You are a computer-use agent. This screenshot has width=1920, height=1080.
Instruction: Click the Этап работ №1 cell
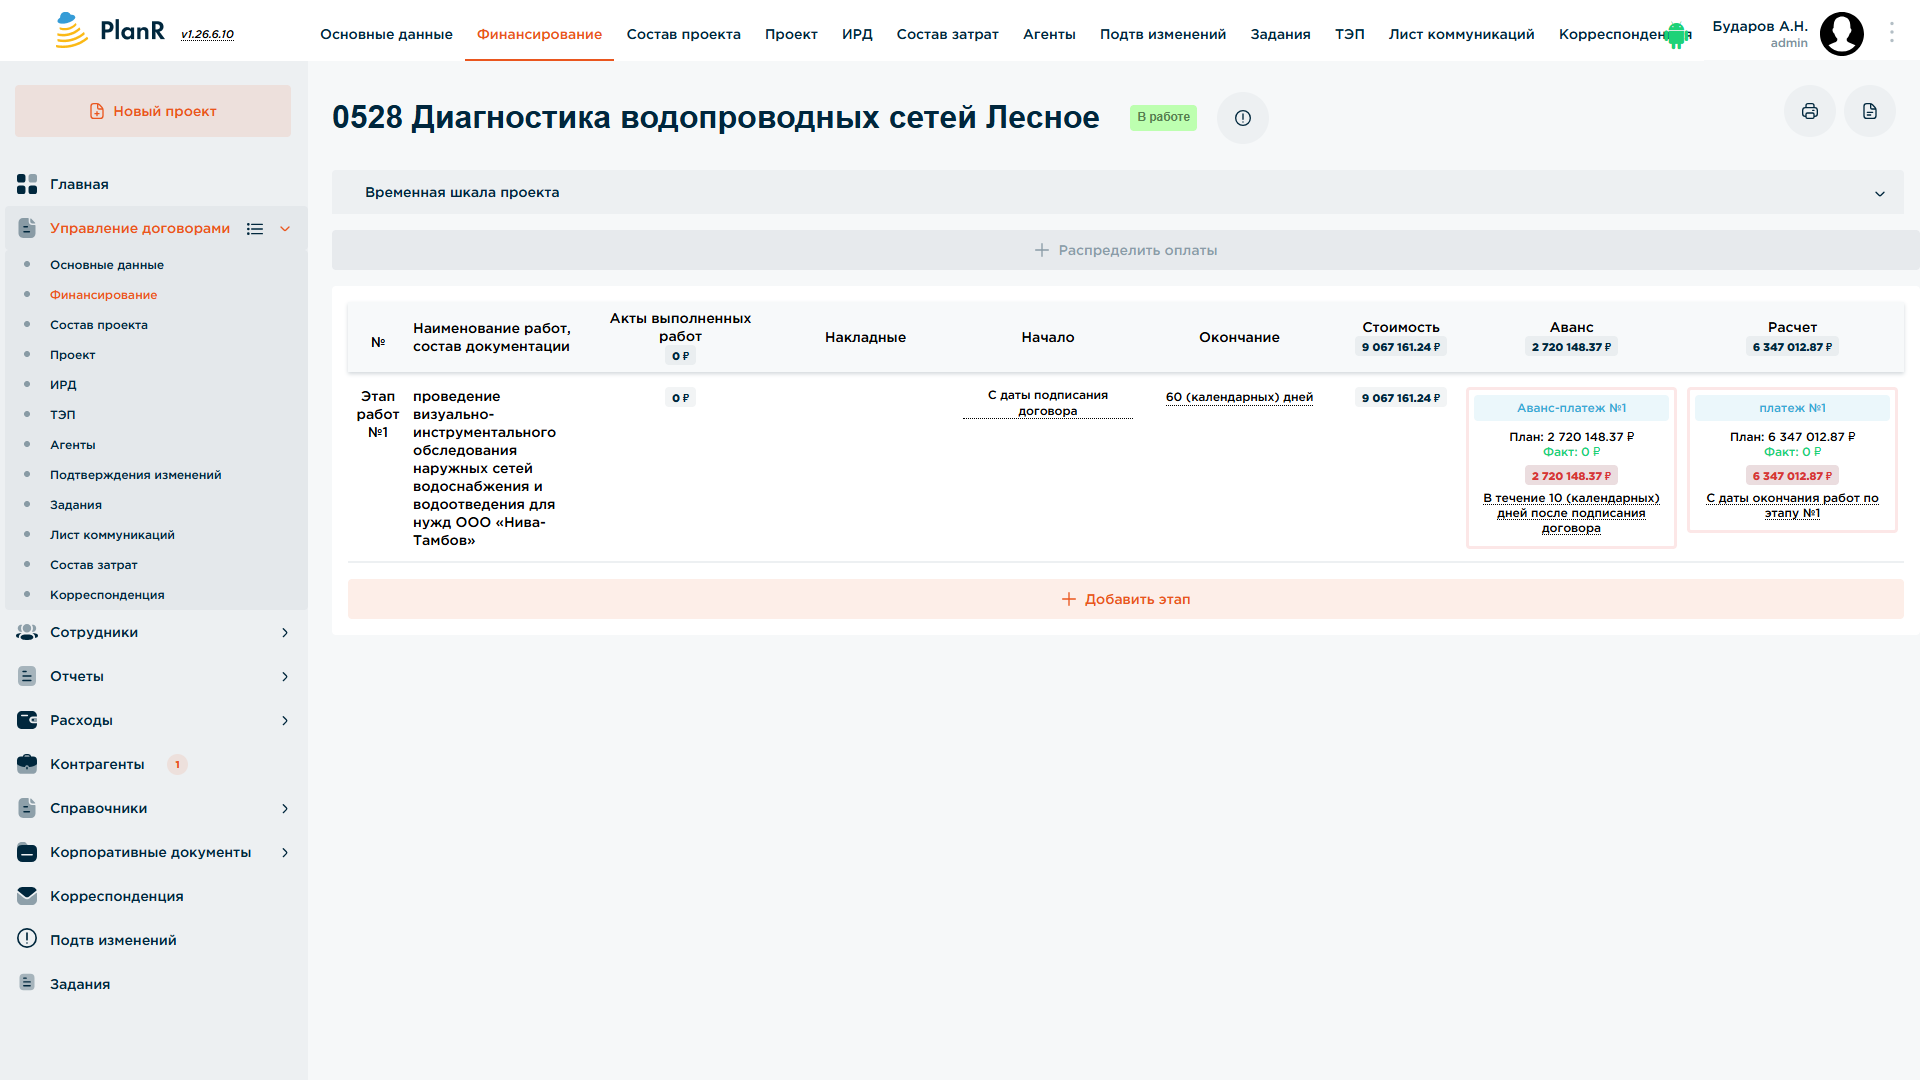tap(378, 414)
